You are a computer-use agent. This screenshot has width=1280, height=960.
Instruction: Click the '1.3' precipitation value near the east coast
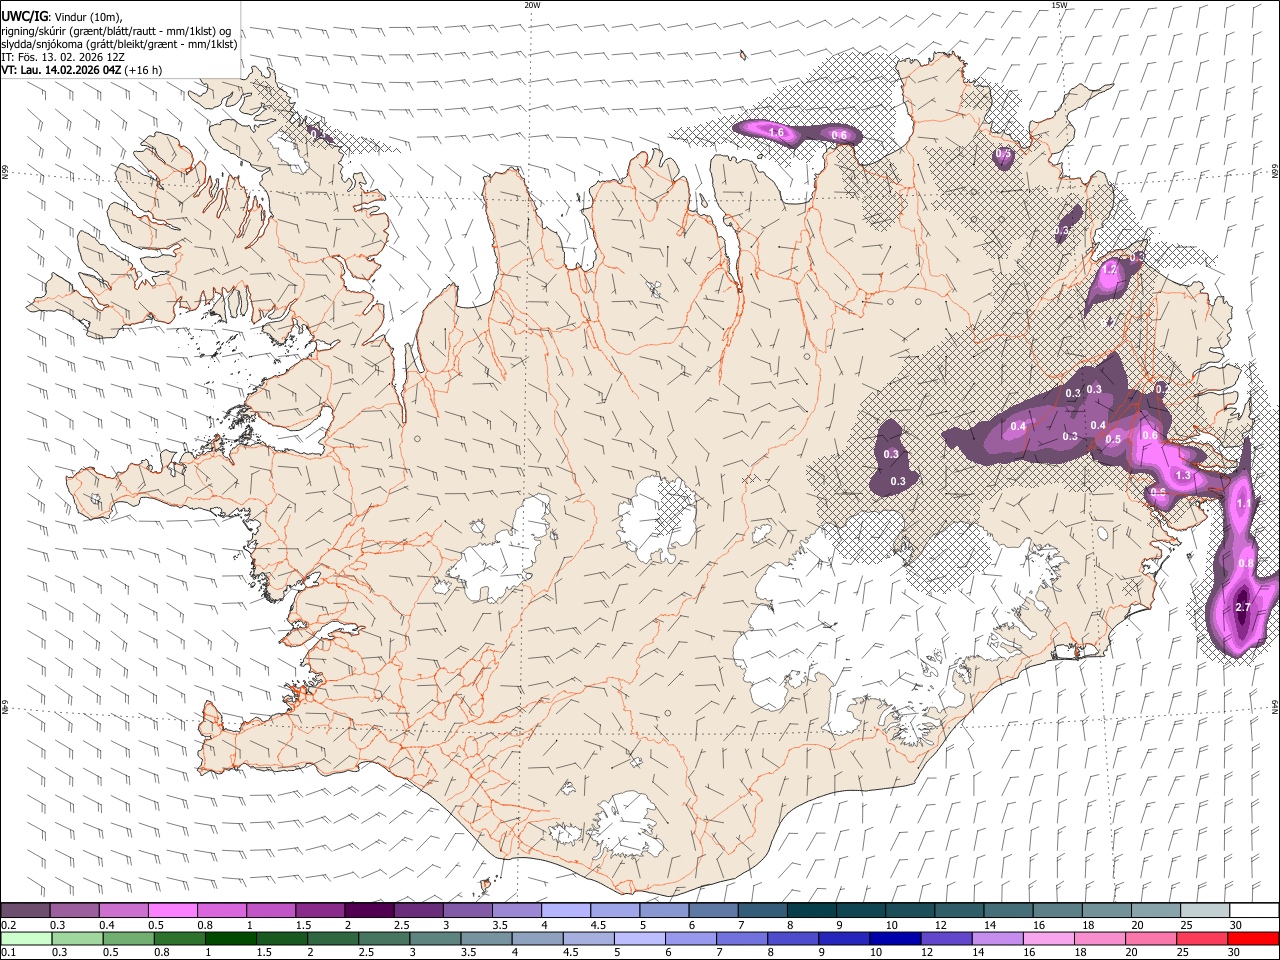click(x=1183, y=475)
